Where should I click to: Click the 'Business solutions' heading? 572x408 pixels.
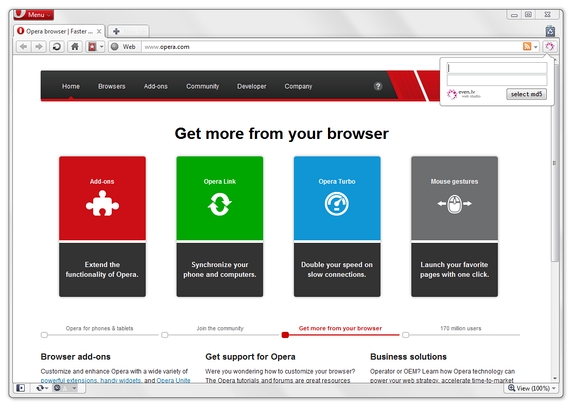click(x=408, y=357)
